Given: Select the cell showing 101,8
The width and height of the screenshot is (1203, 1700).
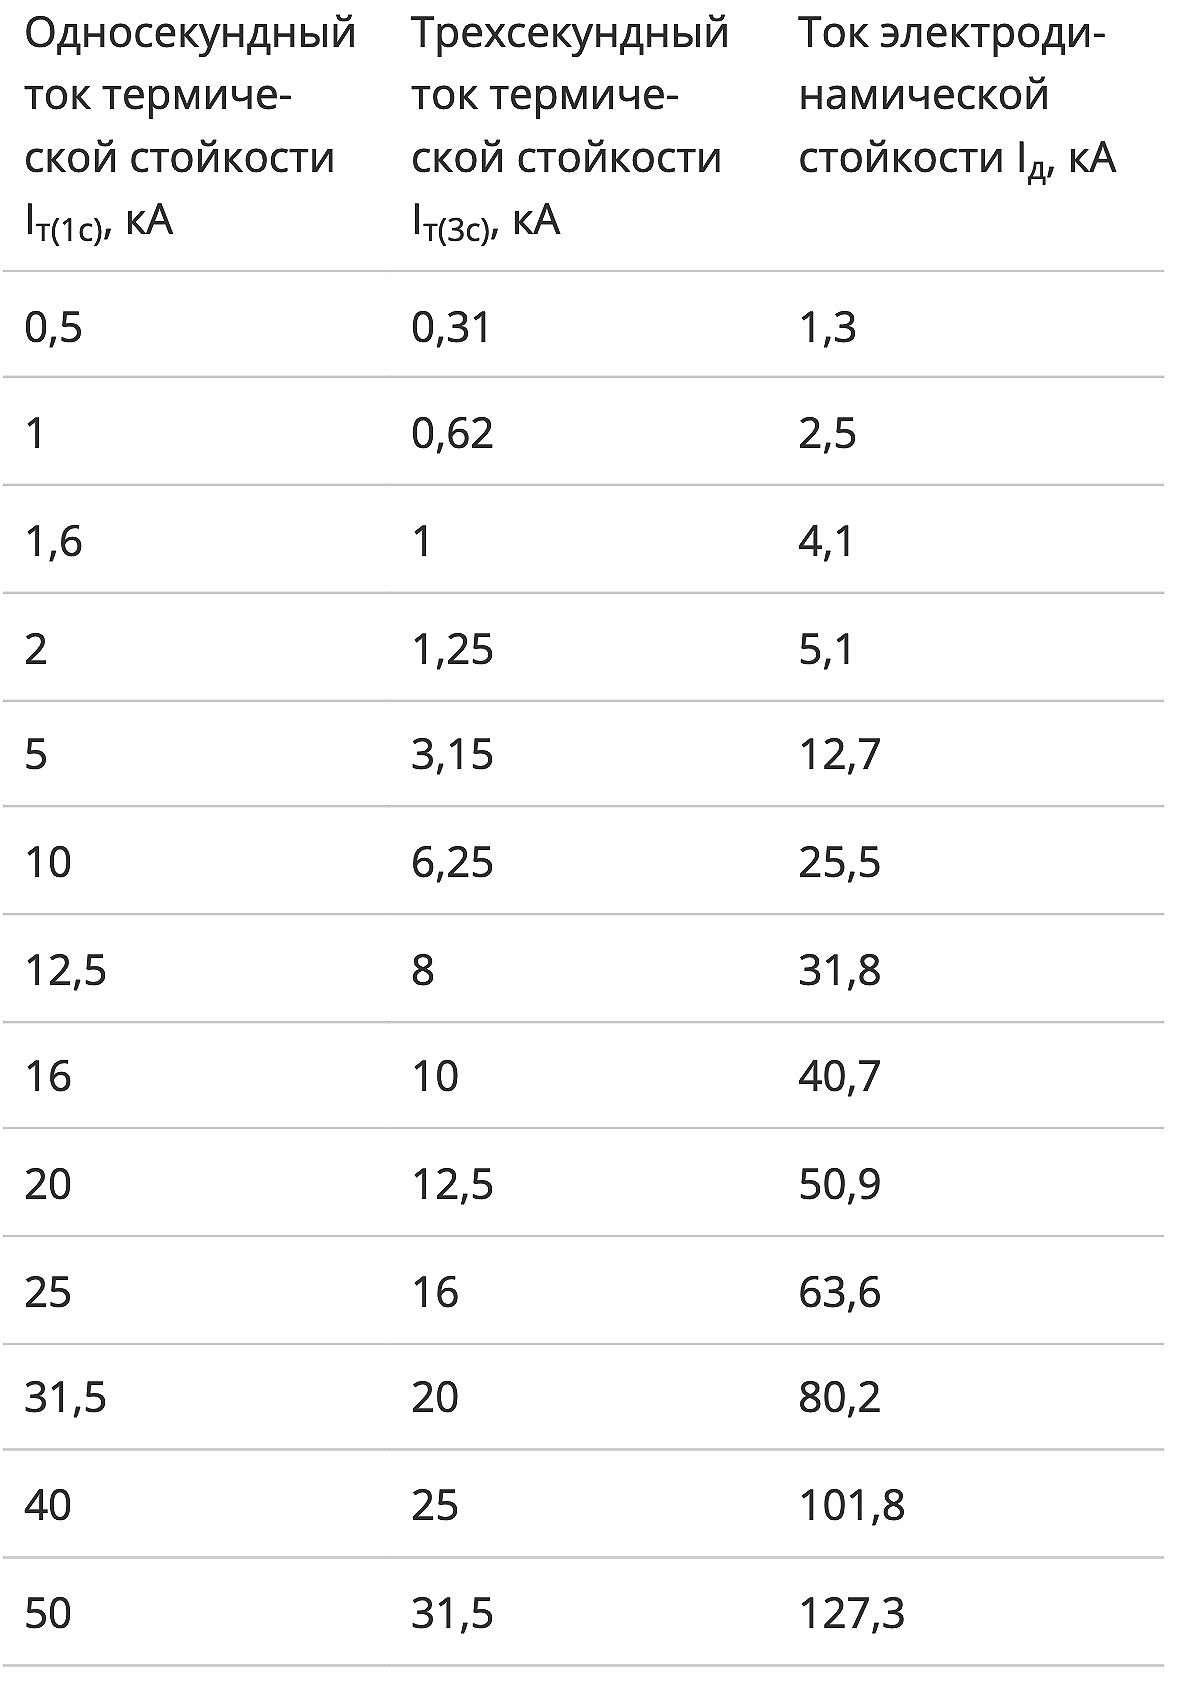Looking at the screenshot, I should [852, 1504].
